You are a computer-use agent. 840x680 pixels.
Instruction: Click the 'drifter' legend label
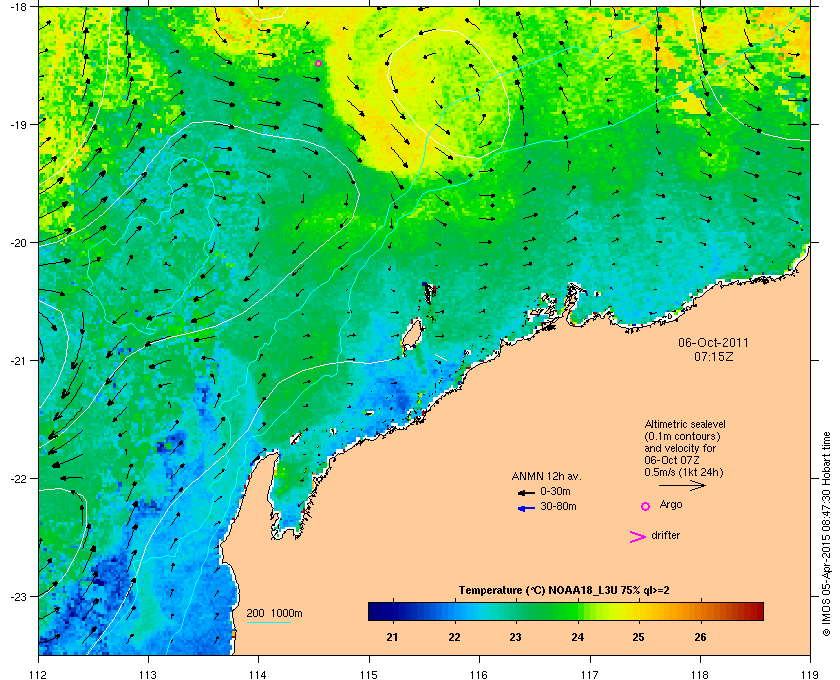[665, 535]
